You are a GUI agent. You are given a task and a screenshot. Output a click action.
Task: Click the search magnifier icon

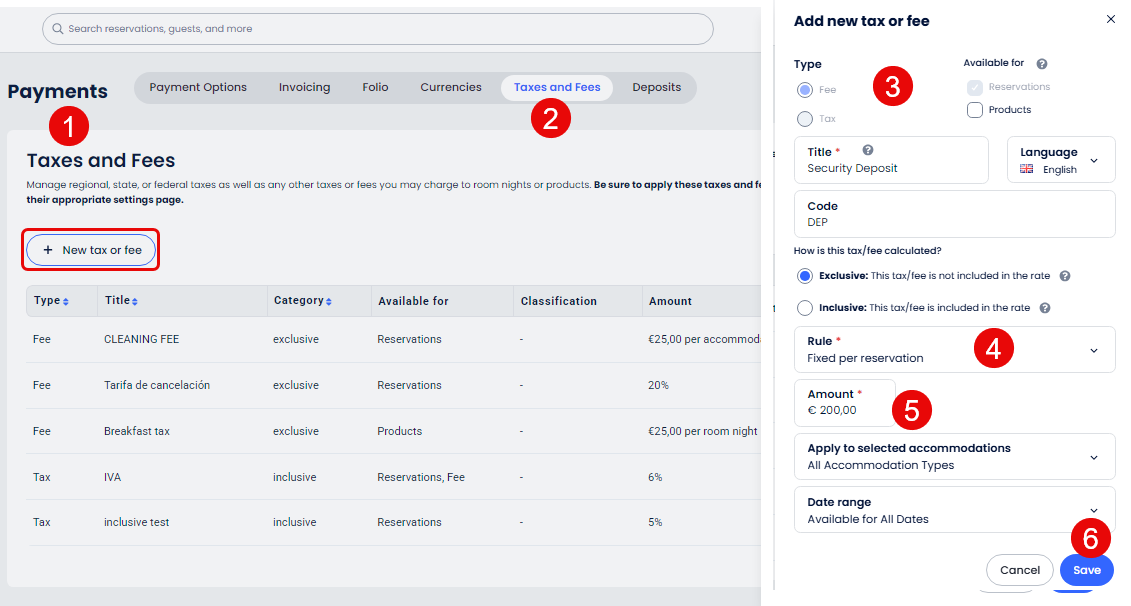58,29
